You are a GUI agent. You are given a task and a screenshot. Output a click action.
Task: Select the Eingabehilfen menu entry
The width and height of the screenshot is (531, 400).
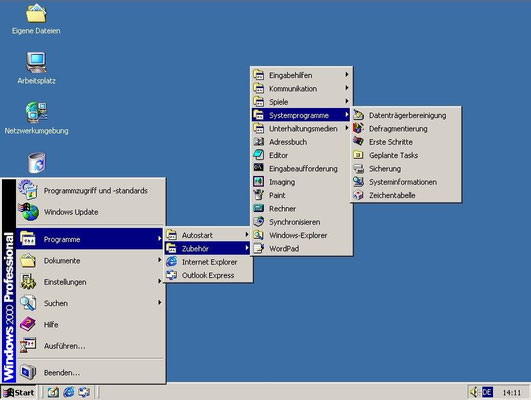tap(301, 75)
